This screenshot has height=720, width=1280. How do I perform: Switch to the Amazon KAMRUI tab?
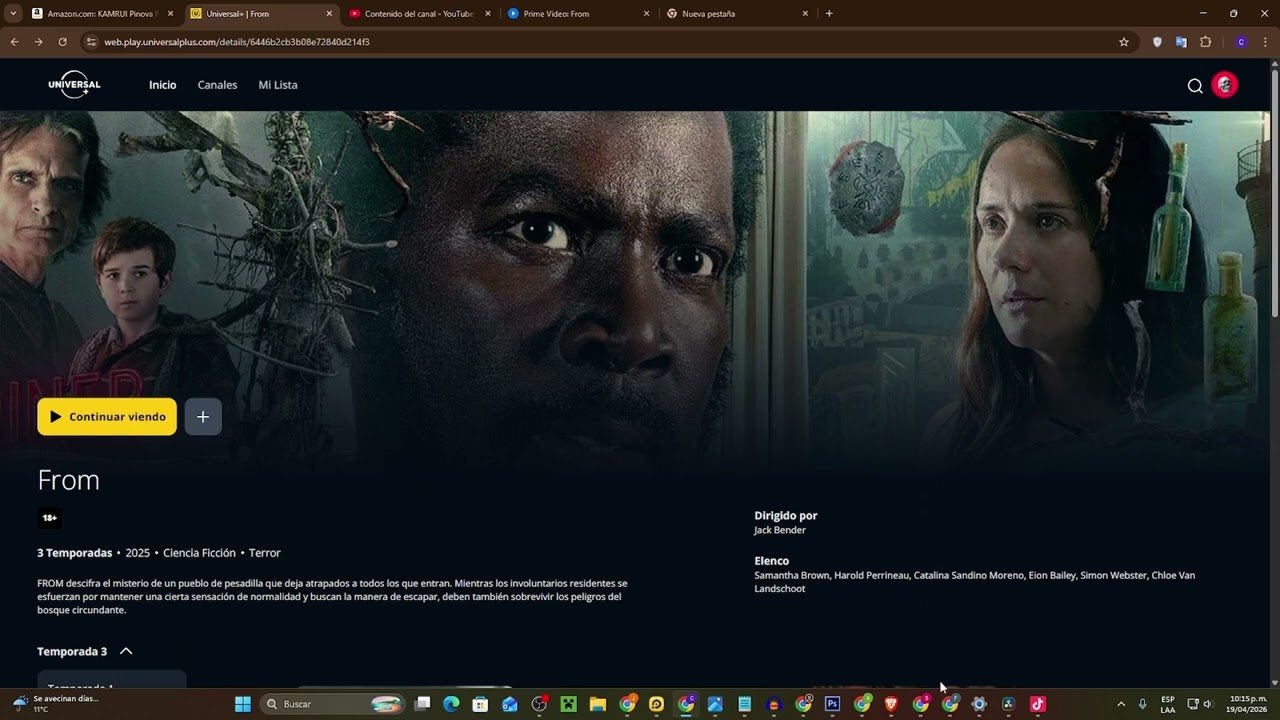pyautogui.click(x=102, y=14)
